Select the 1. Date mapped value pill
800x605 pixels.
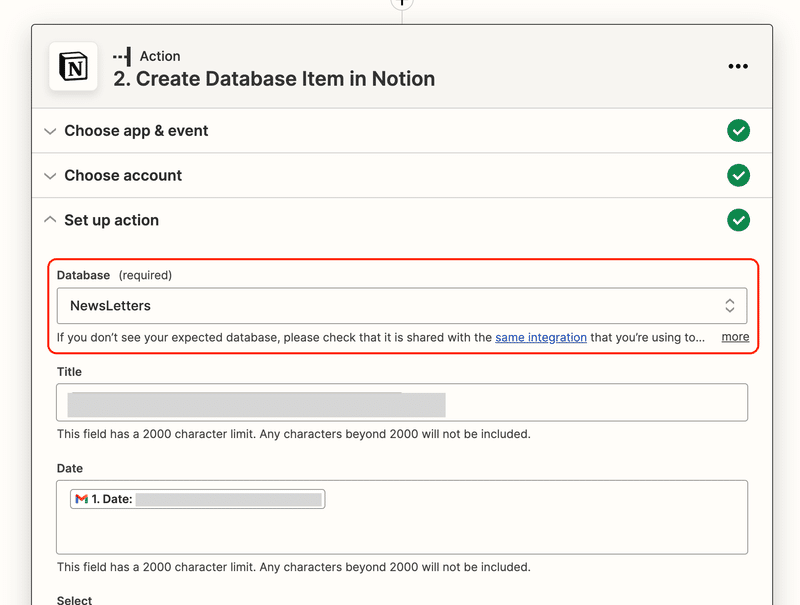pos(197,499)
